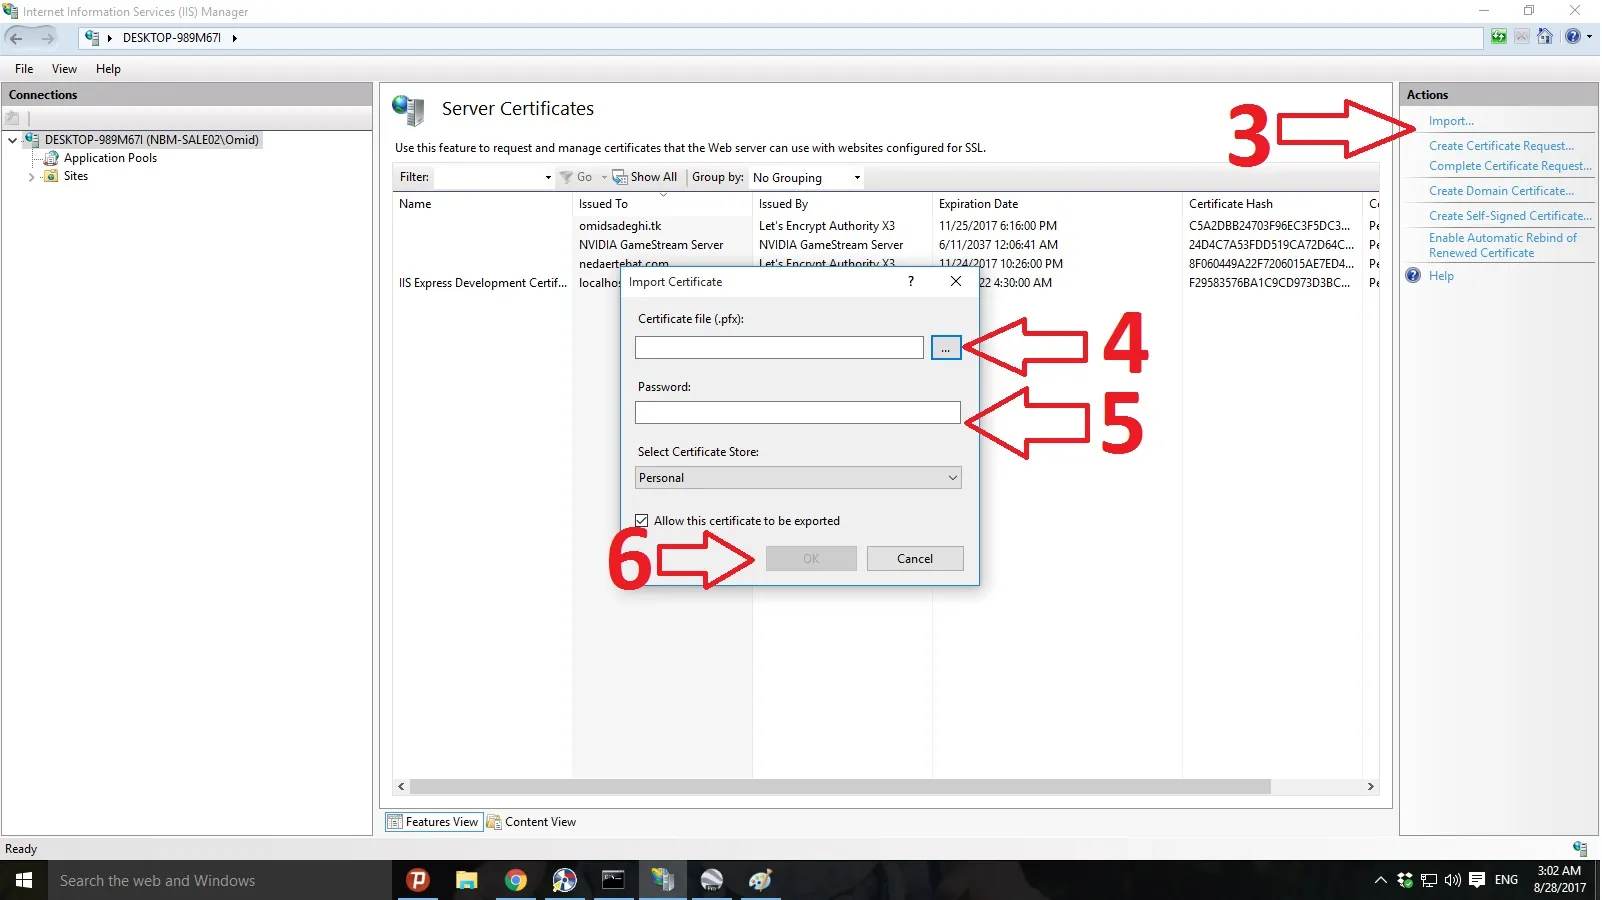Open Chrome from the taskbar
This screenshot has width=1602, height=900.
coord(515,880)
